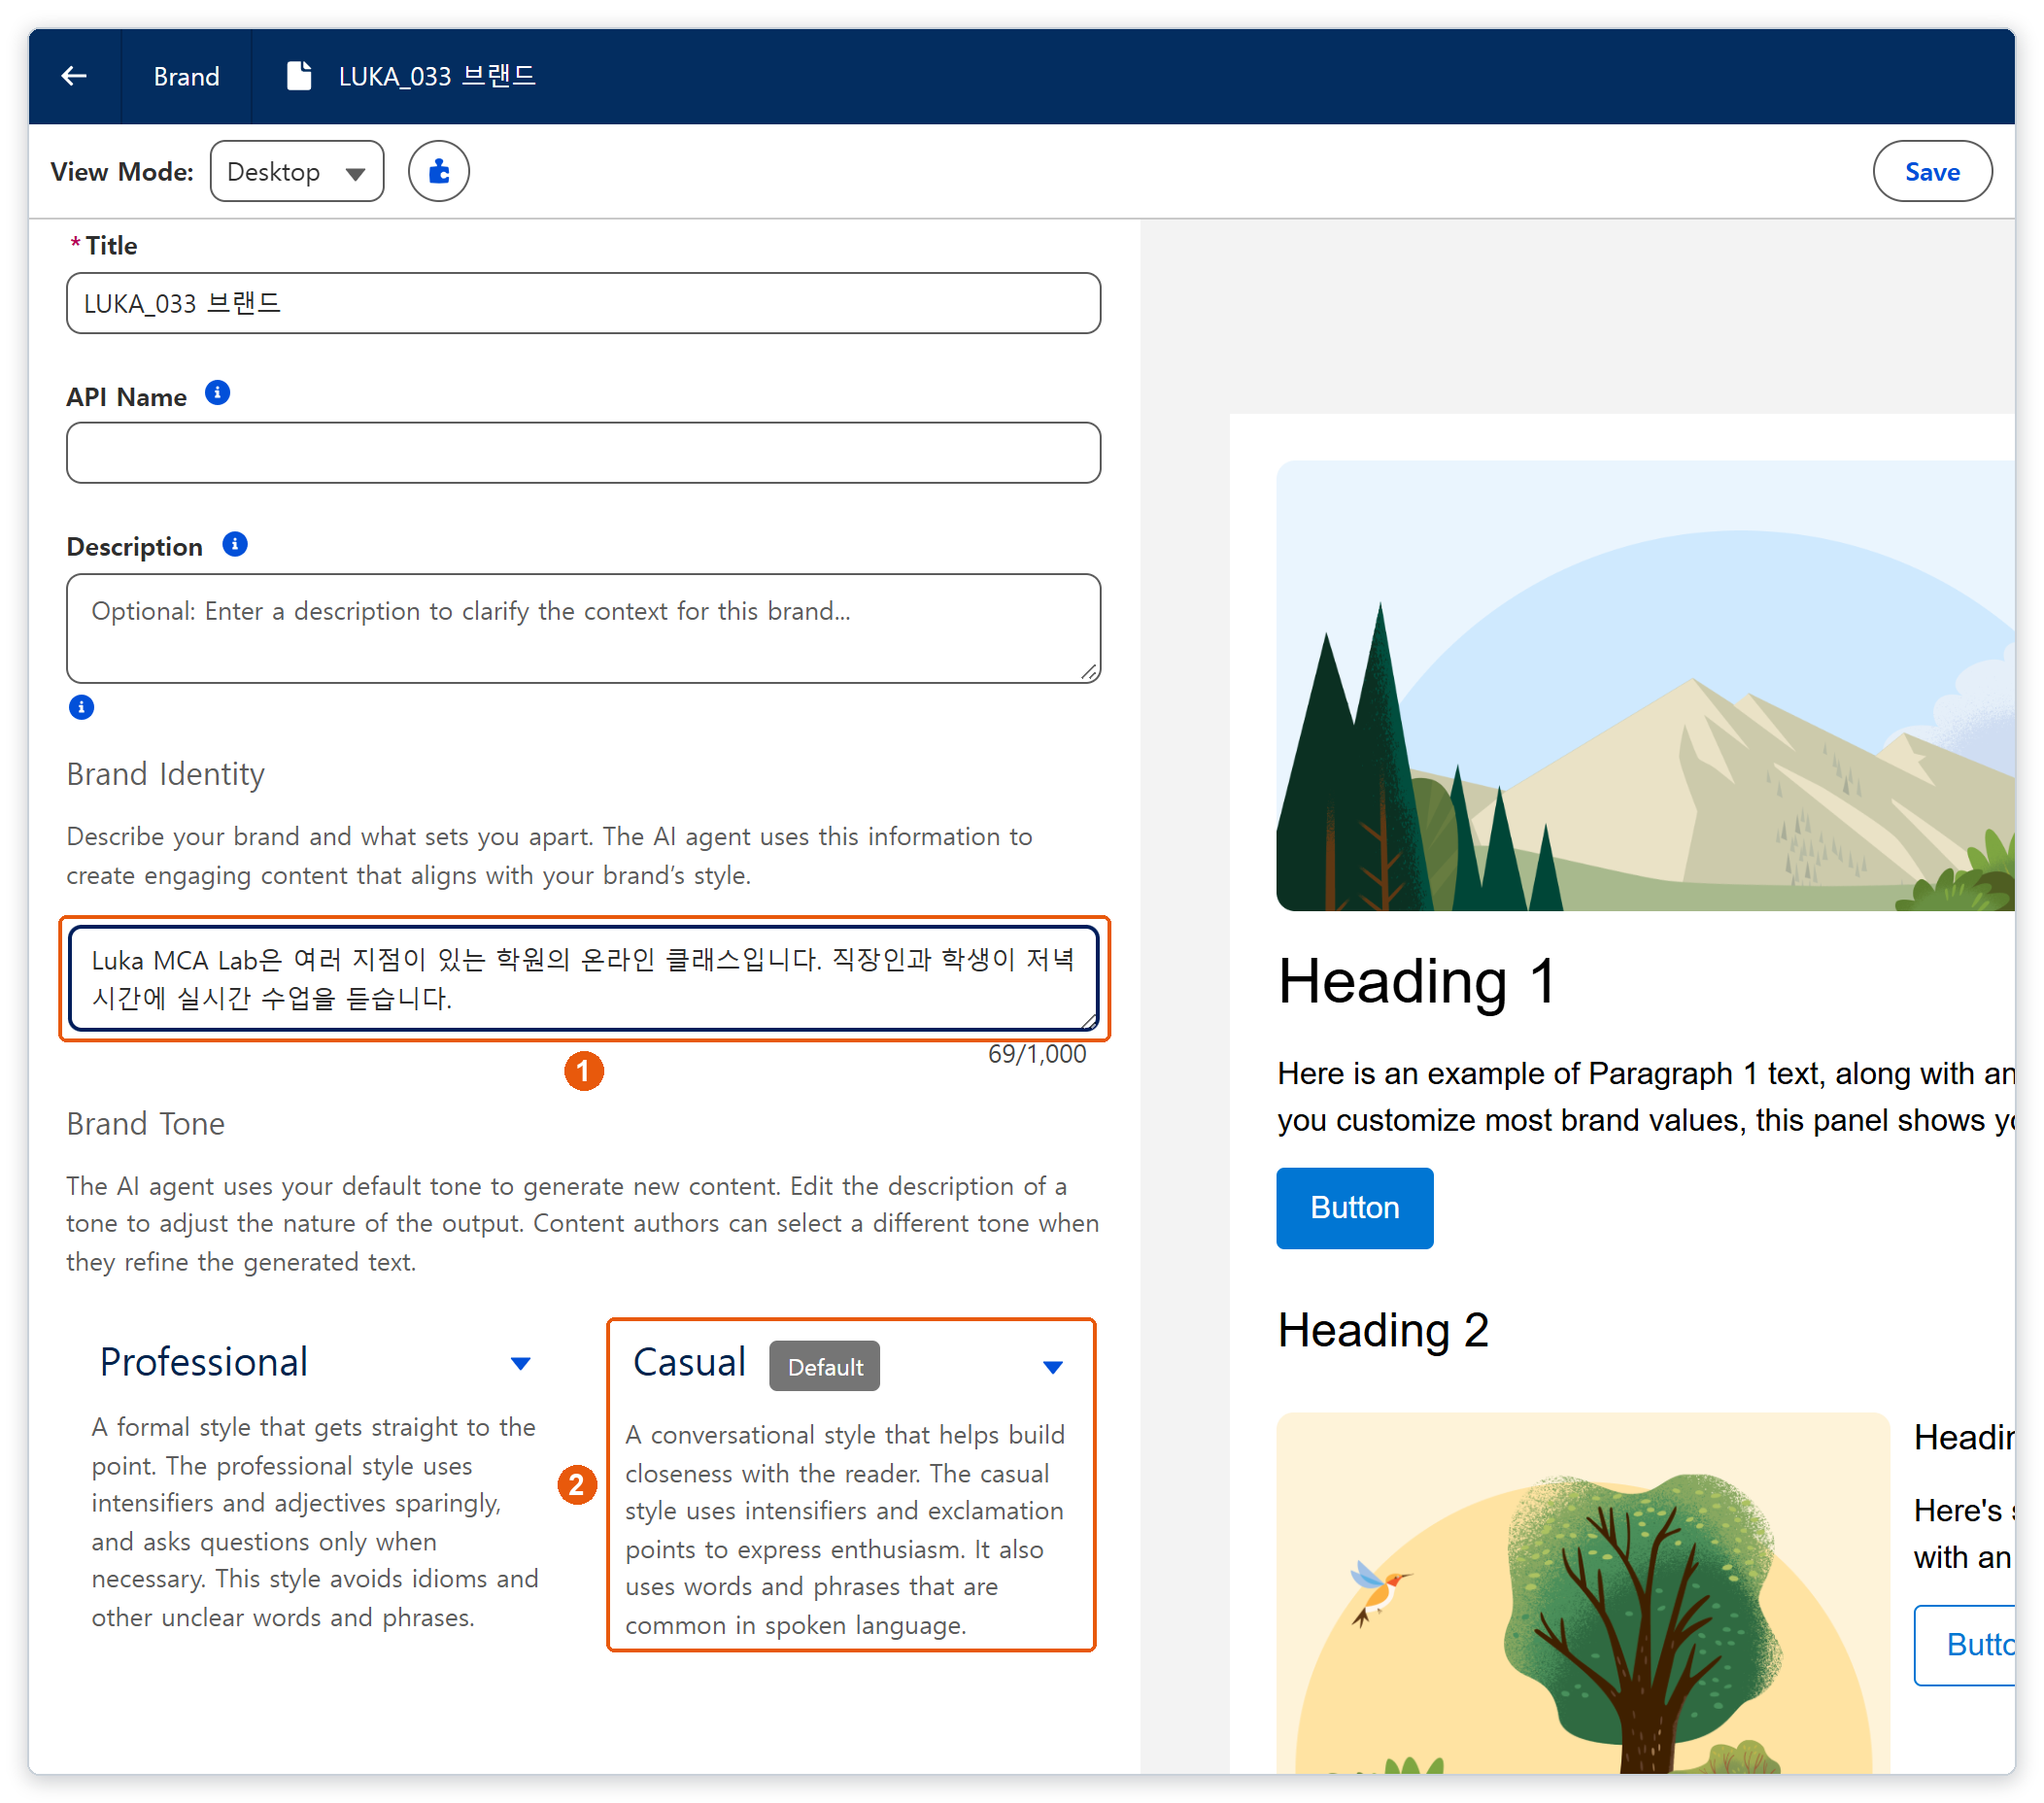This screenshot has height=1803, width=2044.
Task: Click the tree and bird preview image
Action: [x=1583, y=1593]
